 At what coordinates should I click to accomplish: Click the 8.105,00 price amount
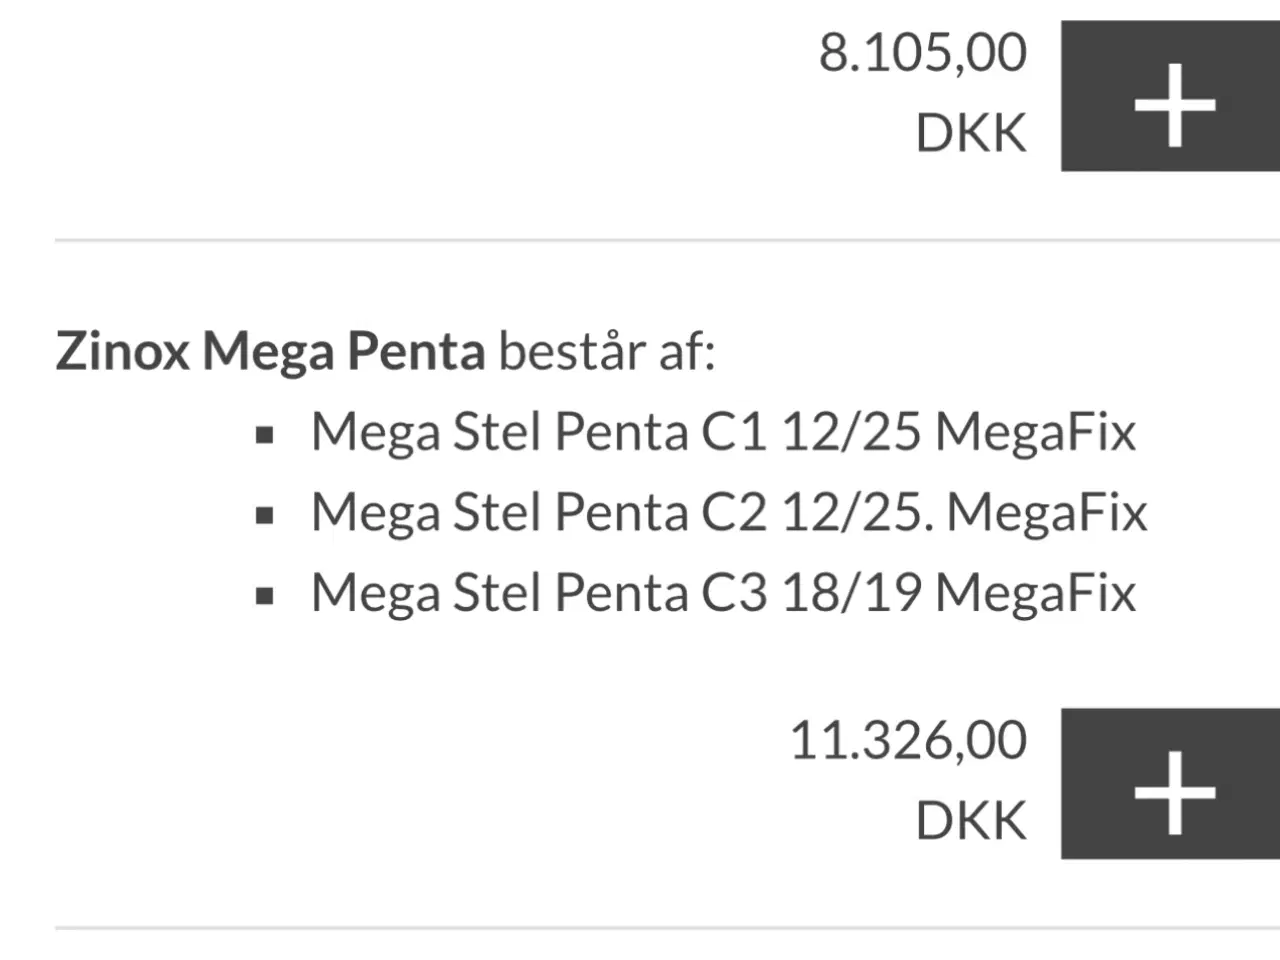pos(922,53)
